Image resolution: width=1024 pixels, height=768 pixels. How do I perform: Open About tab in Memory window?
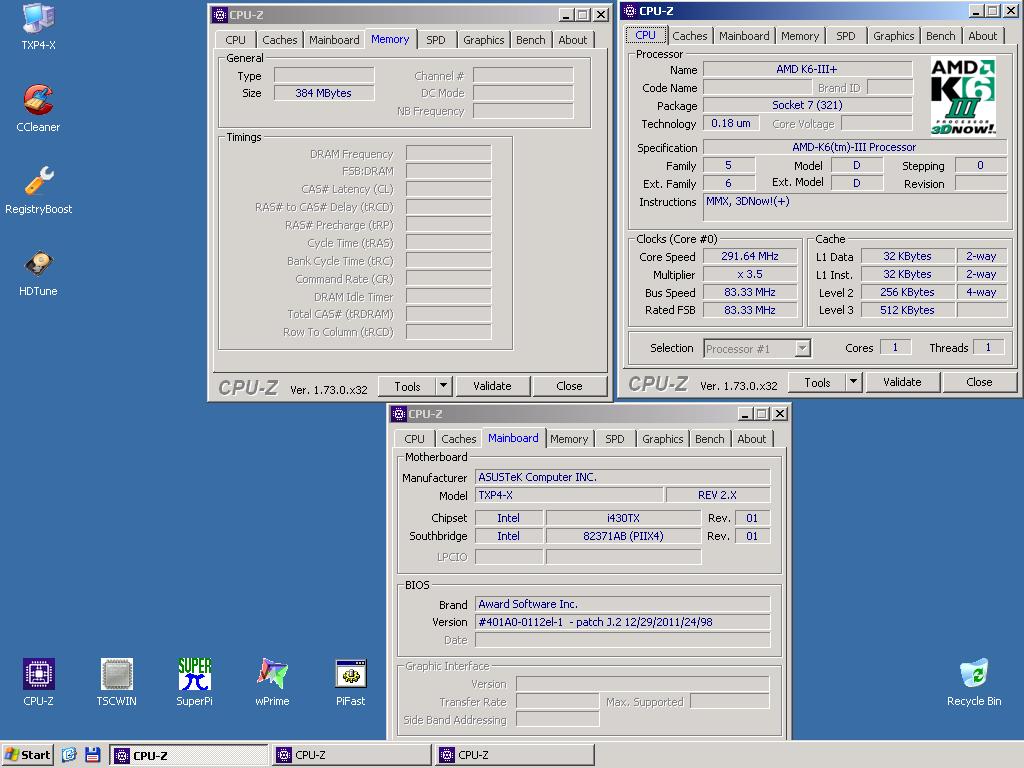(573, 40)
